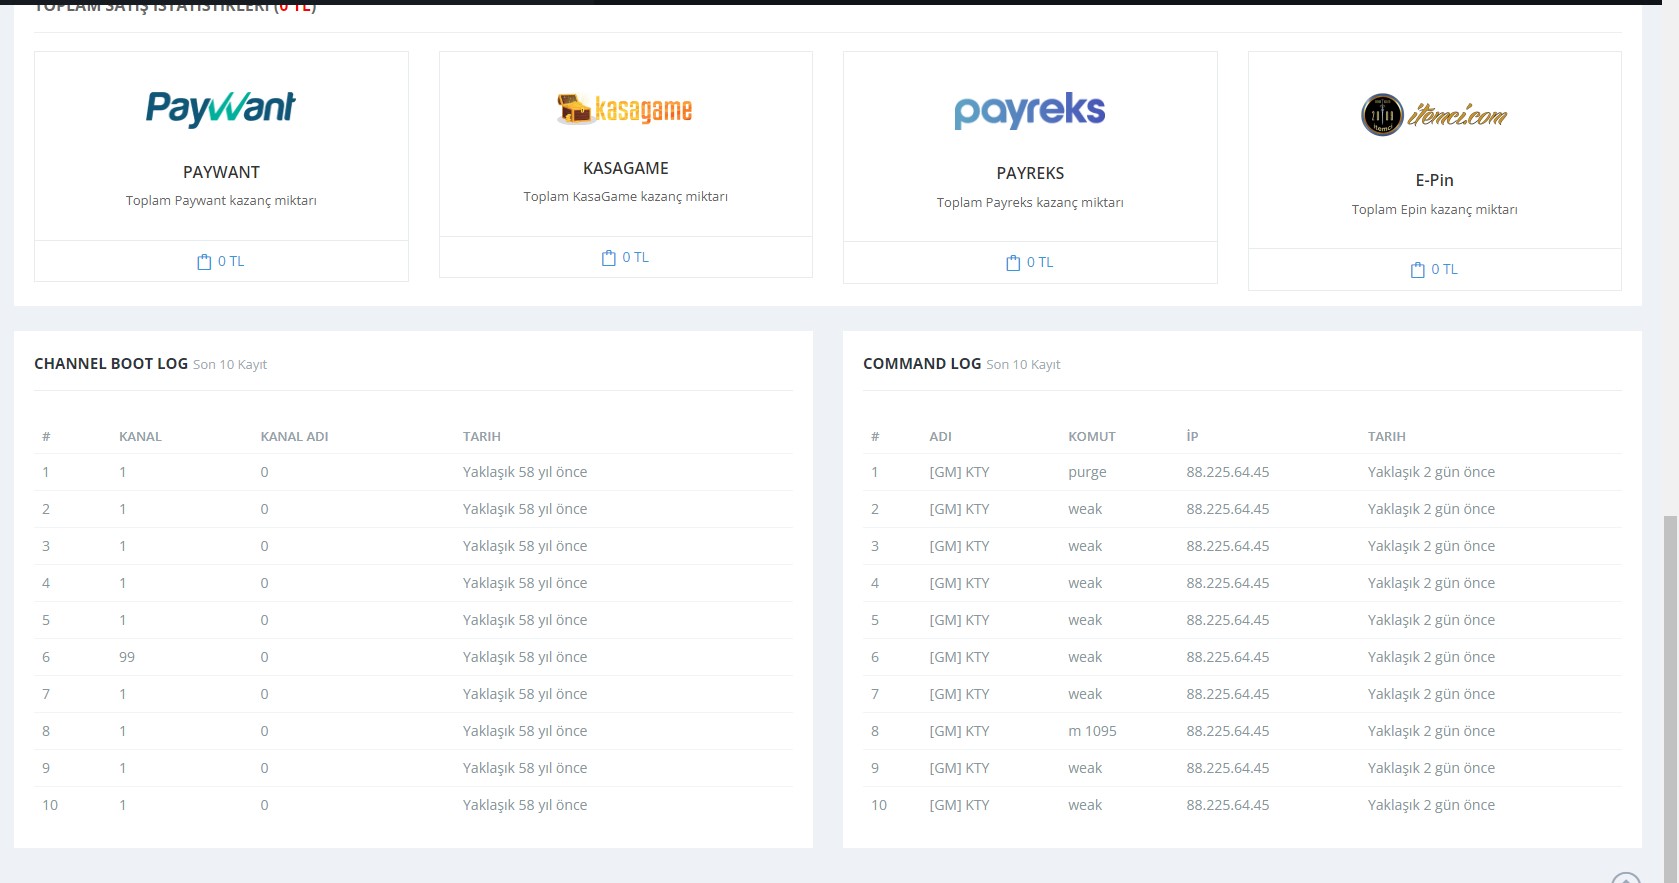
Task: Click 'weak' command in row 10
Action: click(x=1085, y=806)
